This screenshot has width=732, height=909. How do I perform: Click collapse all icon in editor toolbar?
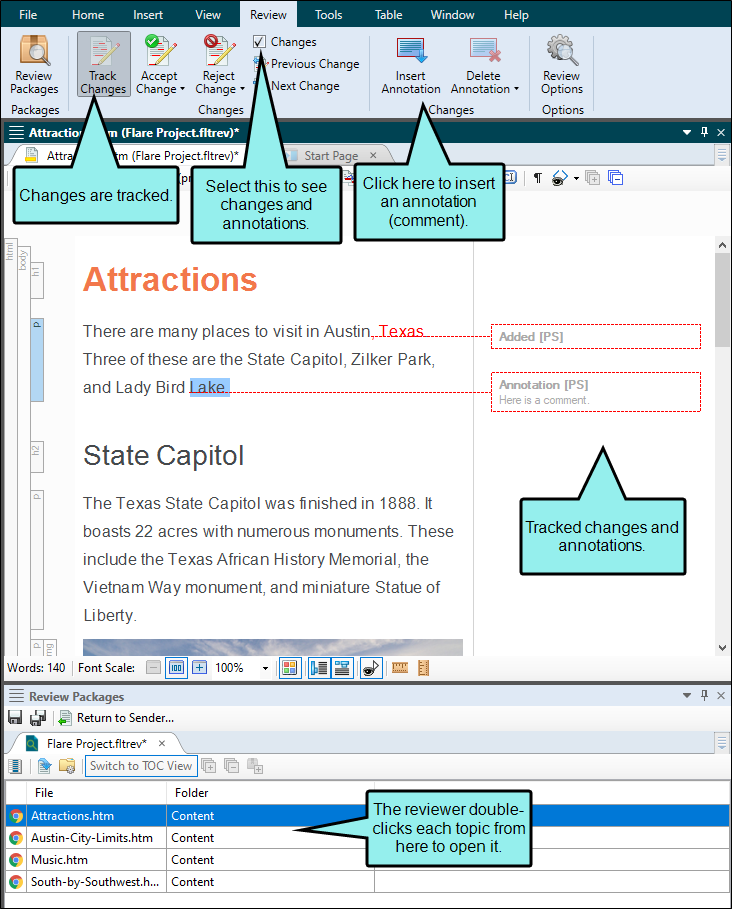[616, 178]
